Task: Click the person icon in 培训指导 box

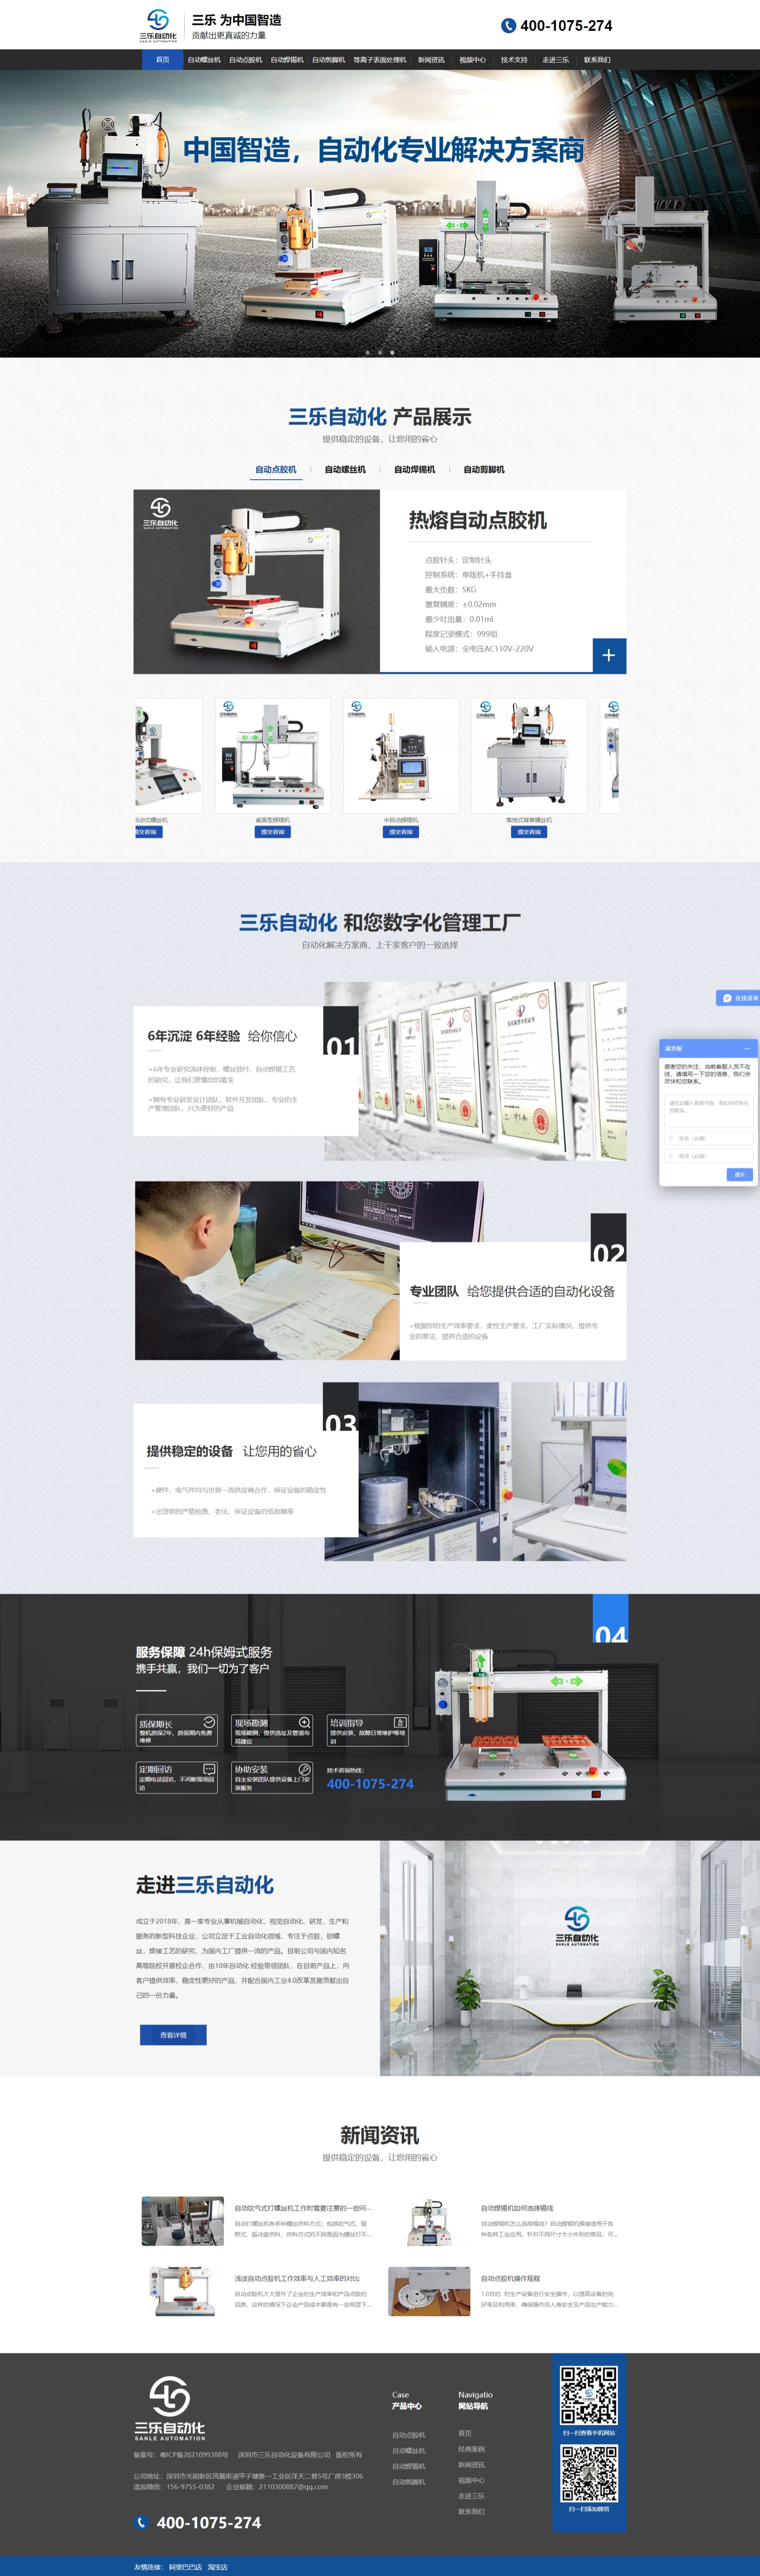Action: pos(399,1722)
